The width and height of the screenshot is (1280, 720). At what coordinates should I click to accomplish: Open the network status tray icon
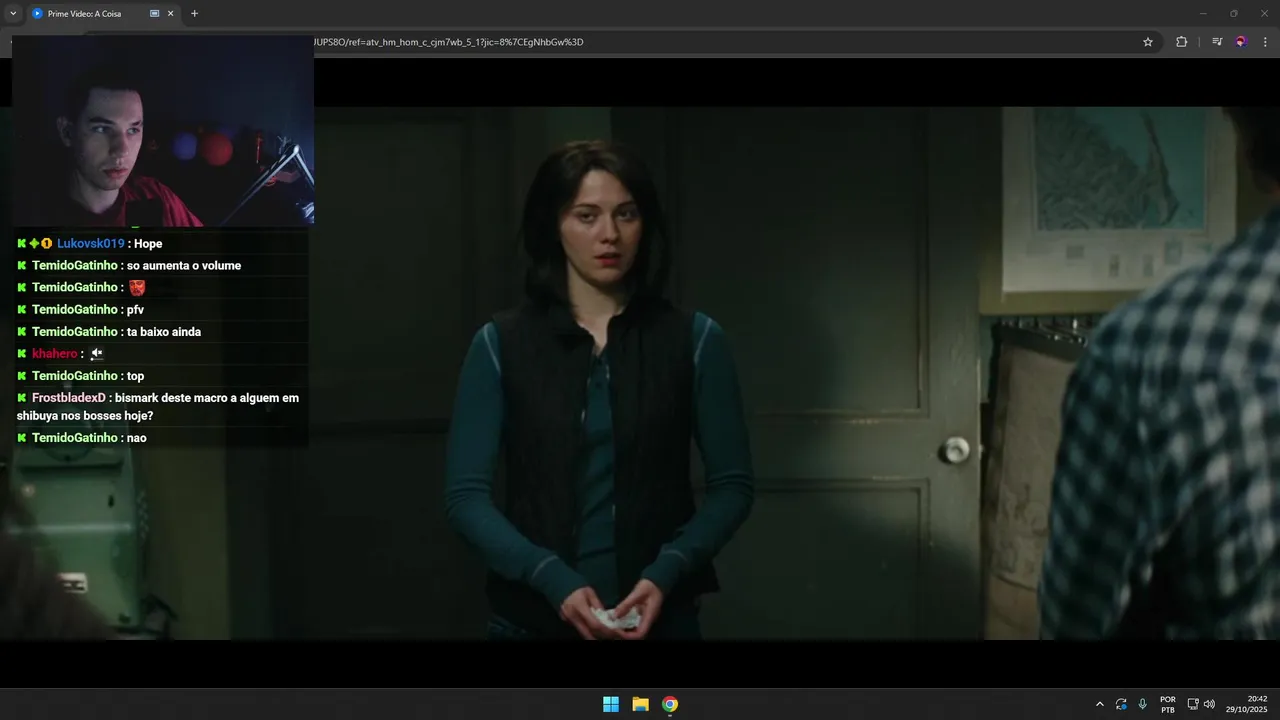(x=1193, y=704)
